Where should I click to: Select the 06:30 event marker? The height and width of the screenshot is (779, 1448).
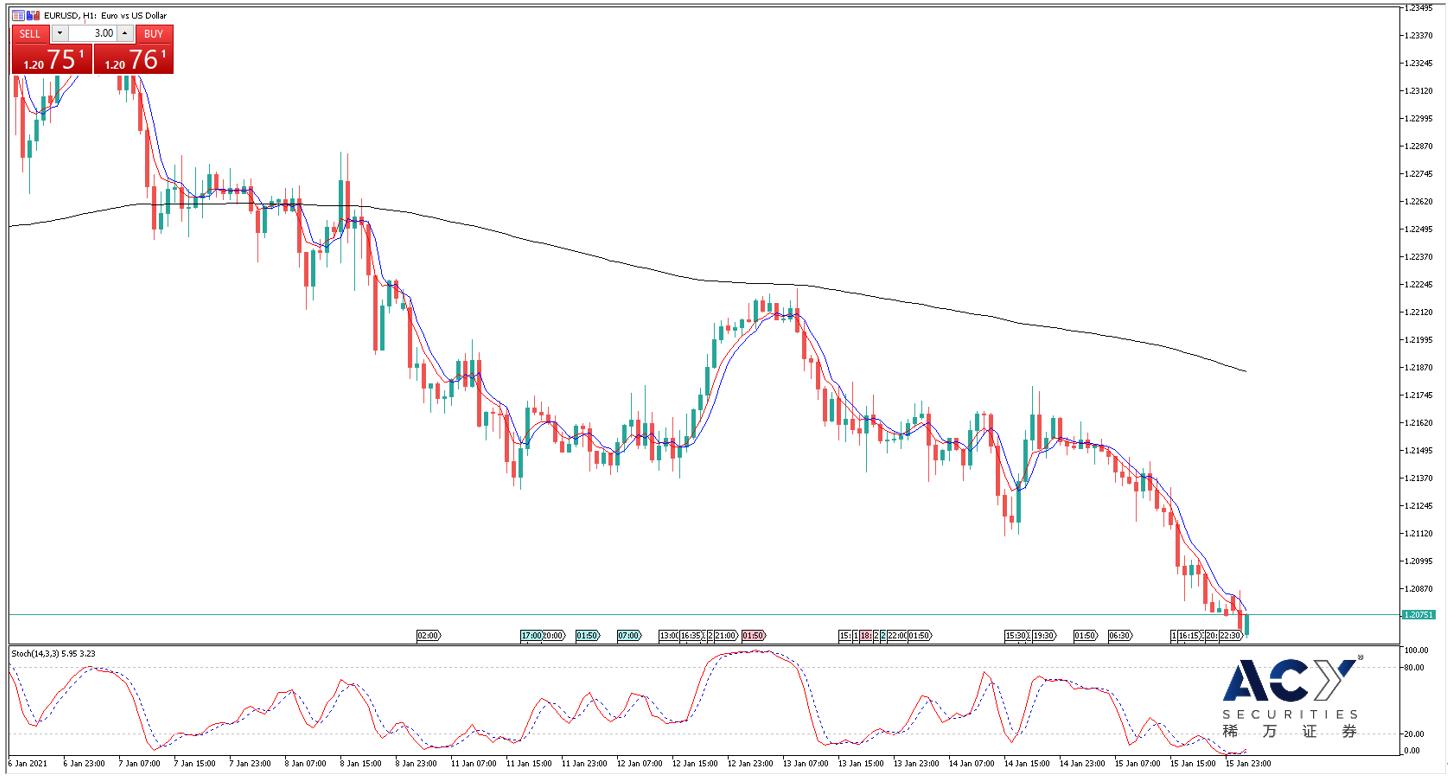point(1120,635)
